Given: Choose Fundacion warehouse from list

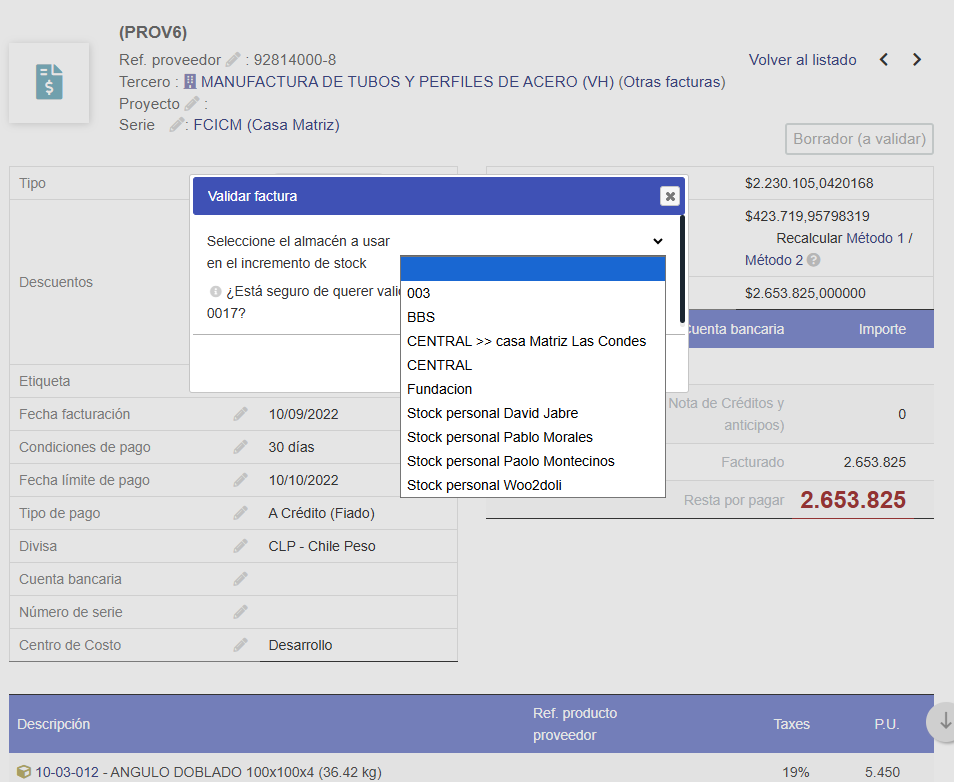Looking at the screenshot, I should [439, 389].
